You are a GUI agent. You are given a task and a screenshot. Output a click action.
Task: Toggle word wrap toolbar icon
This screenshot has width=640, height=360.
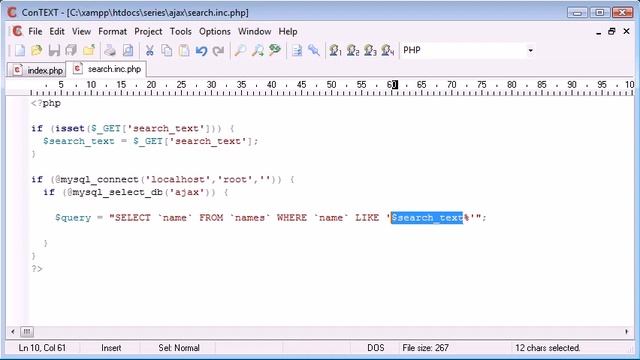(297, 51)
